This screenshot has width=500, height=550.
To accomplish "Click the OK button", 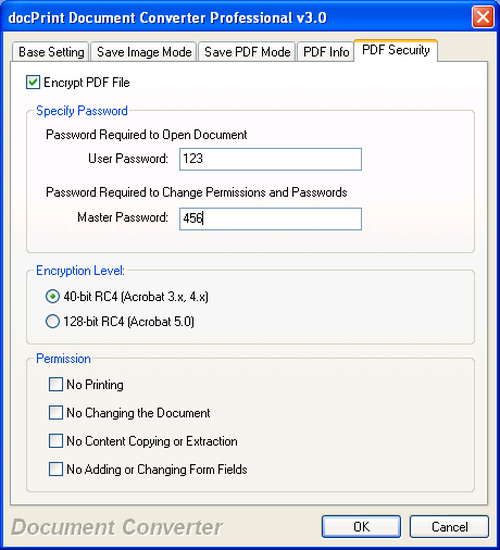I will pyautogui.click(x=361, y=526).
